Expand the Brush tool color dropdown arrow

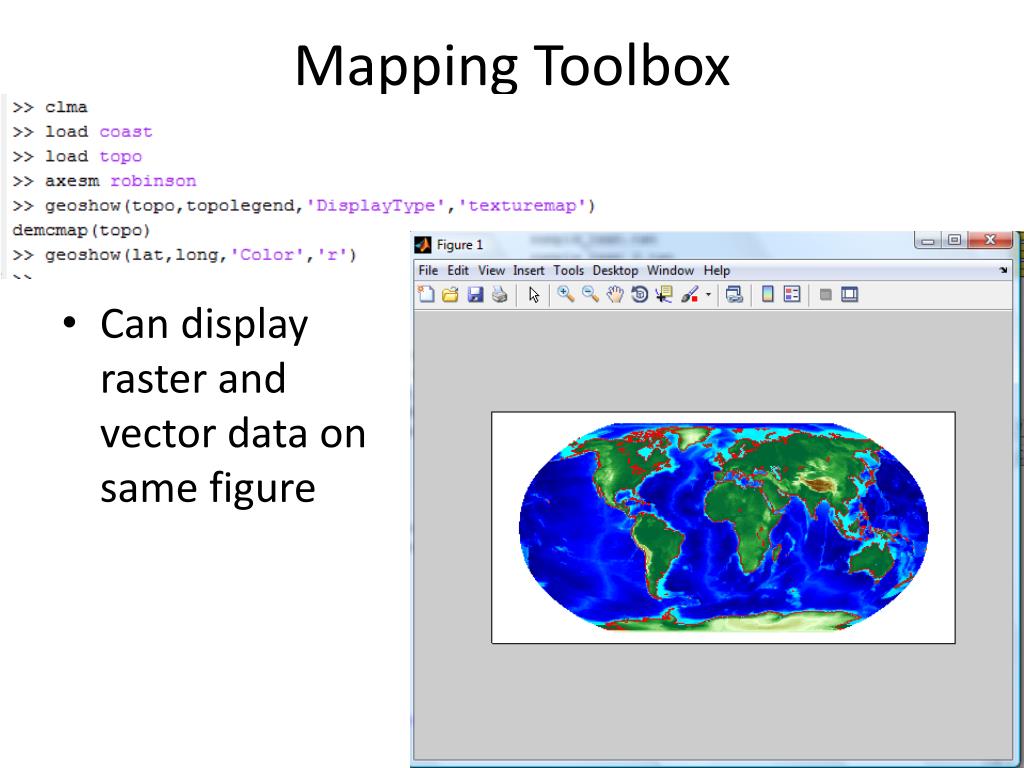click(708, 295)
